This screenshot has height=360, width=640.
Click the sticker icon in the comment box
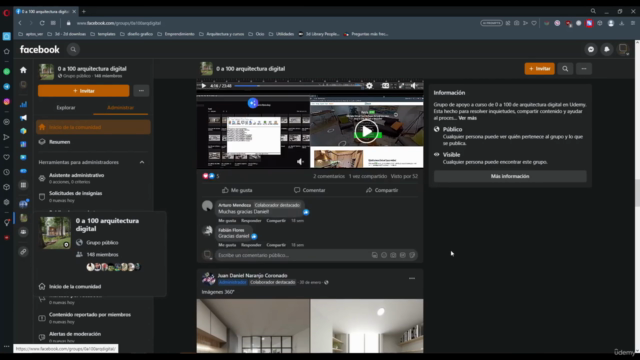tap(412, 255)
